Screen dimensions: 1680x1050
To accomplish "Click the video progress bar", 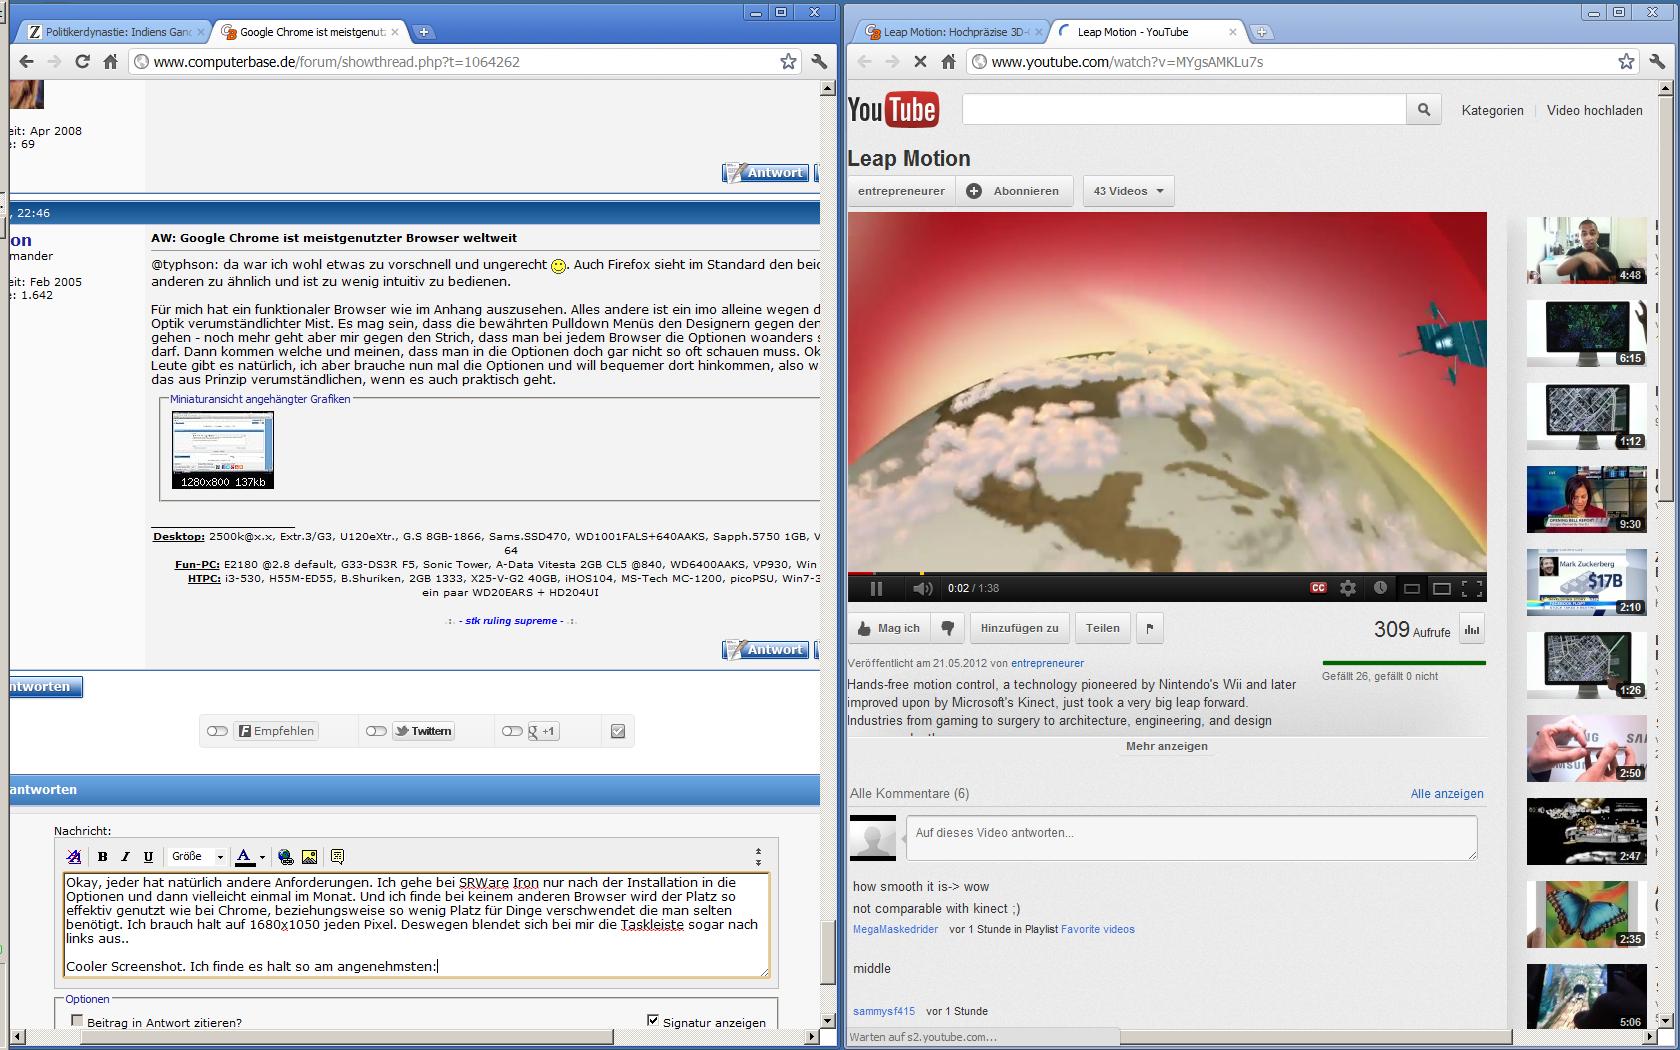I will pos(1167,574).
